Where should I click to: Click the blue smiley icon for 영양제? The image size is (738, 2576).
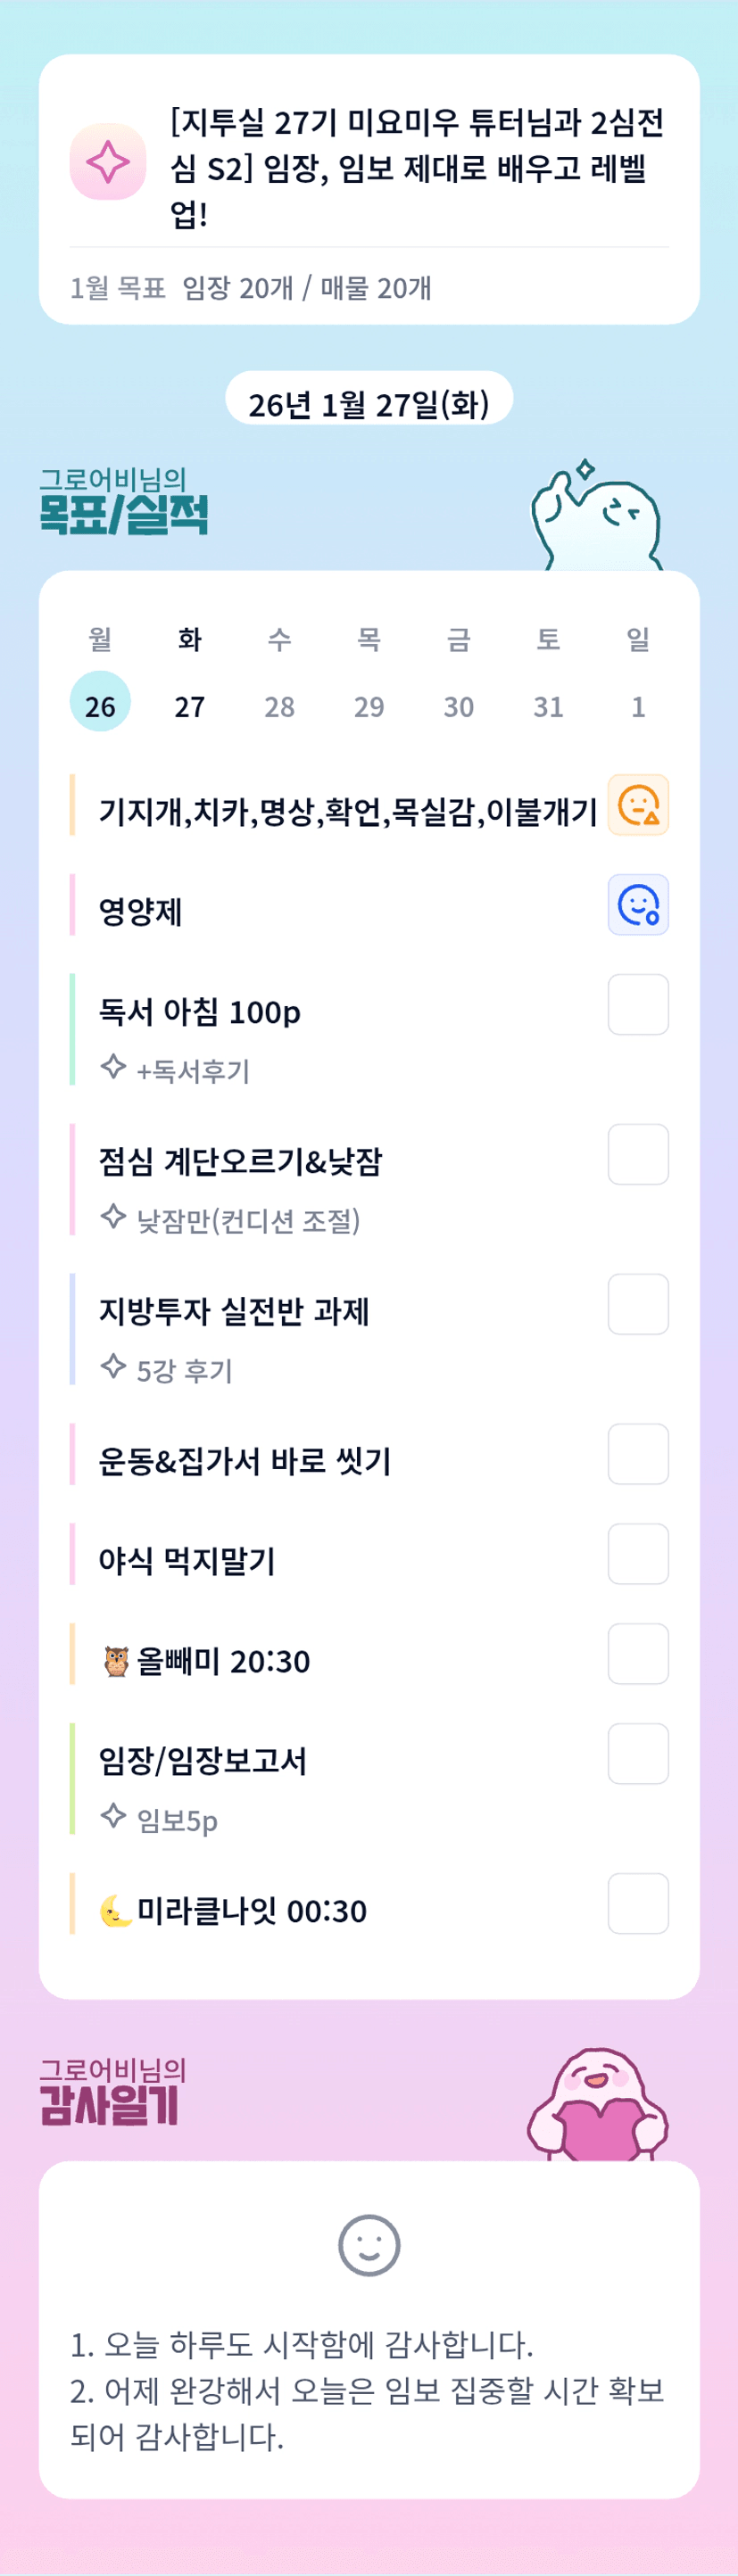[x=638, y=905]
